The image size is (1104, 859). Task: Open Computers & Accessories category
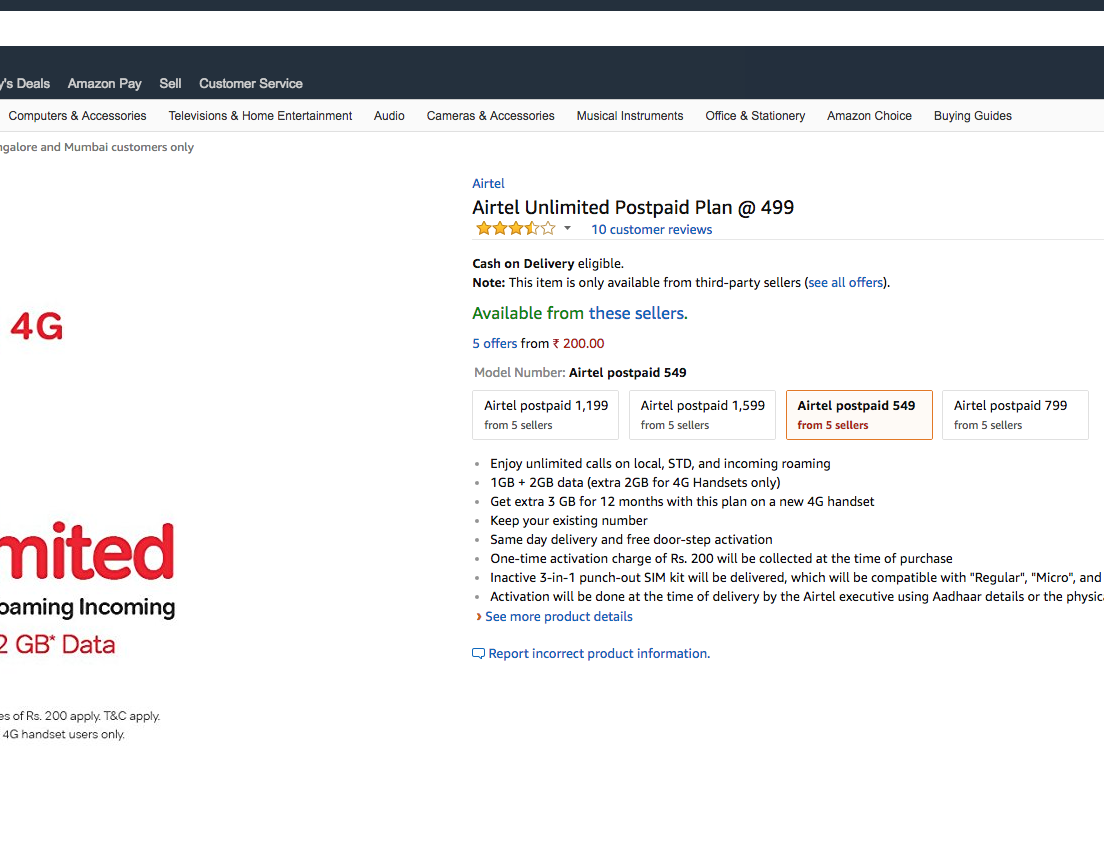(x=77, y=116)
